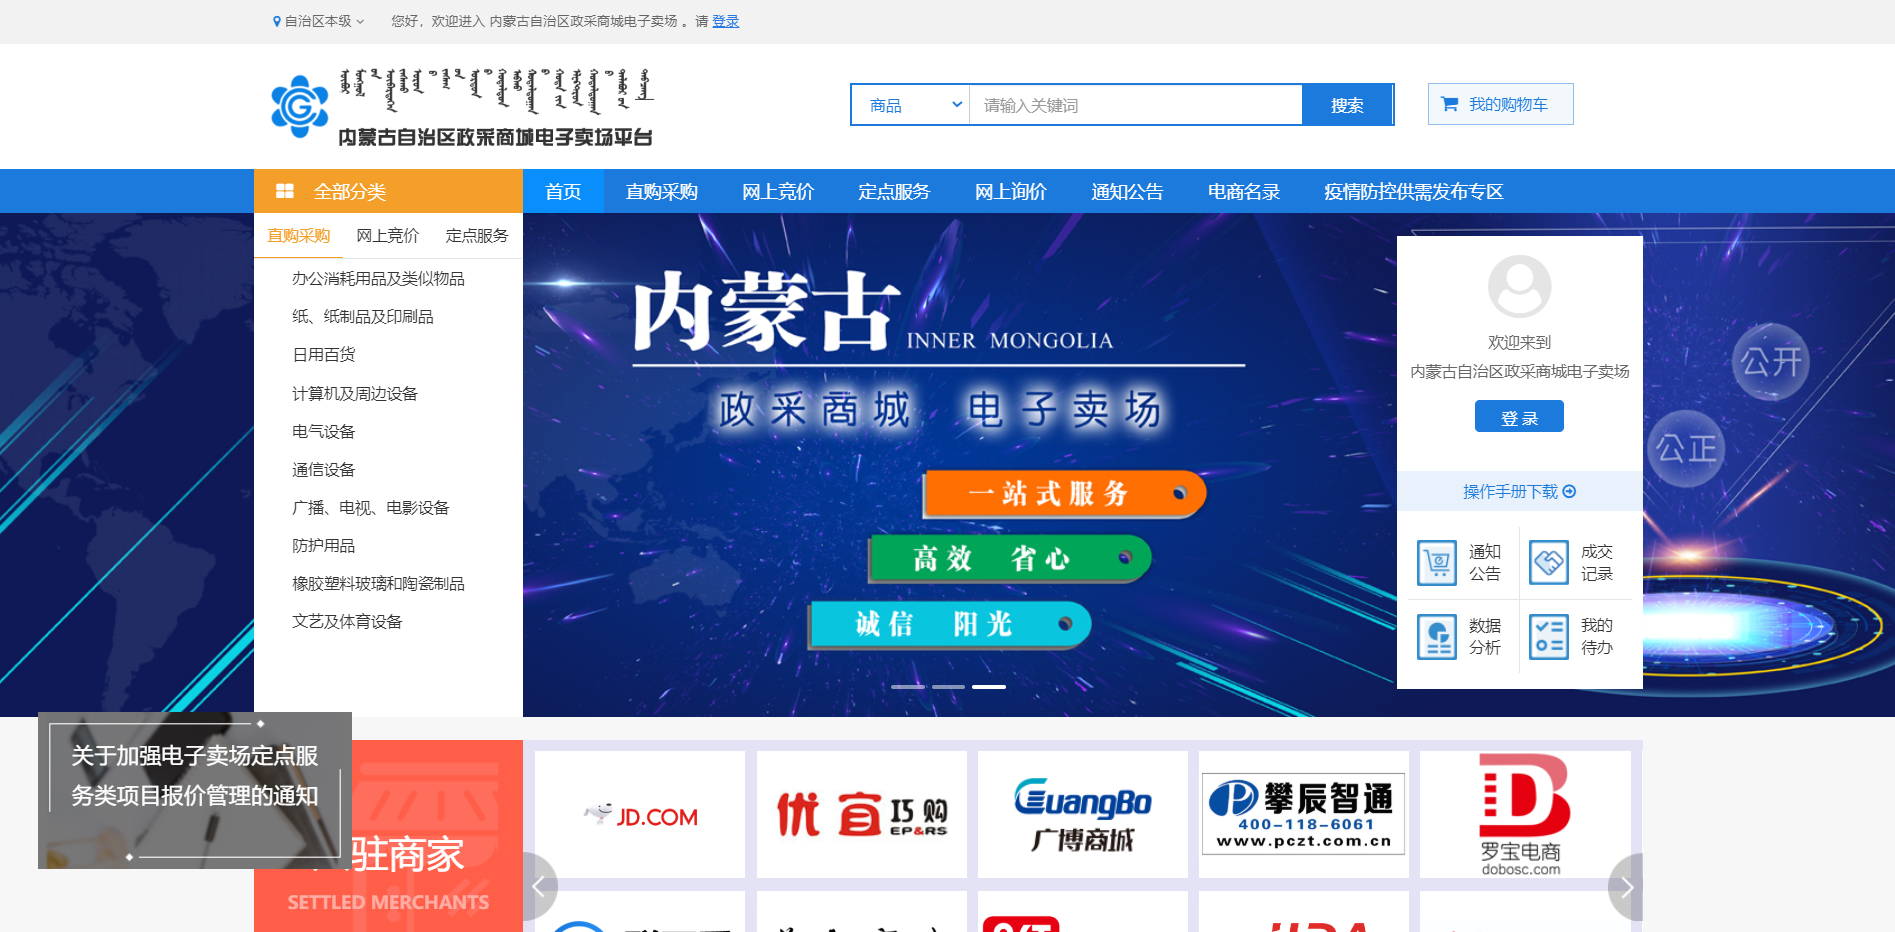
Task: Open the 疫情防控供需发布专区 menu
Action: 1412,191
